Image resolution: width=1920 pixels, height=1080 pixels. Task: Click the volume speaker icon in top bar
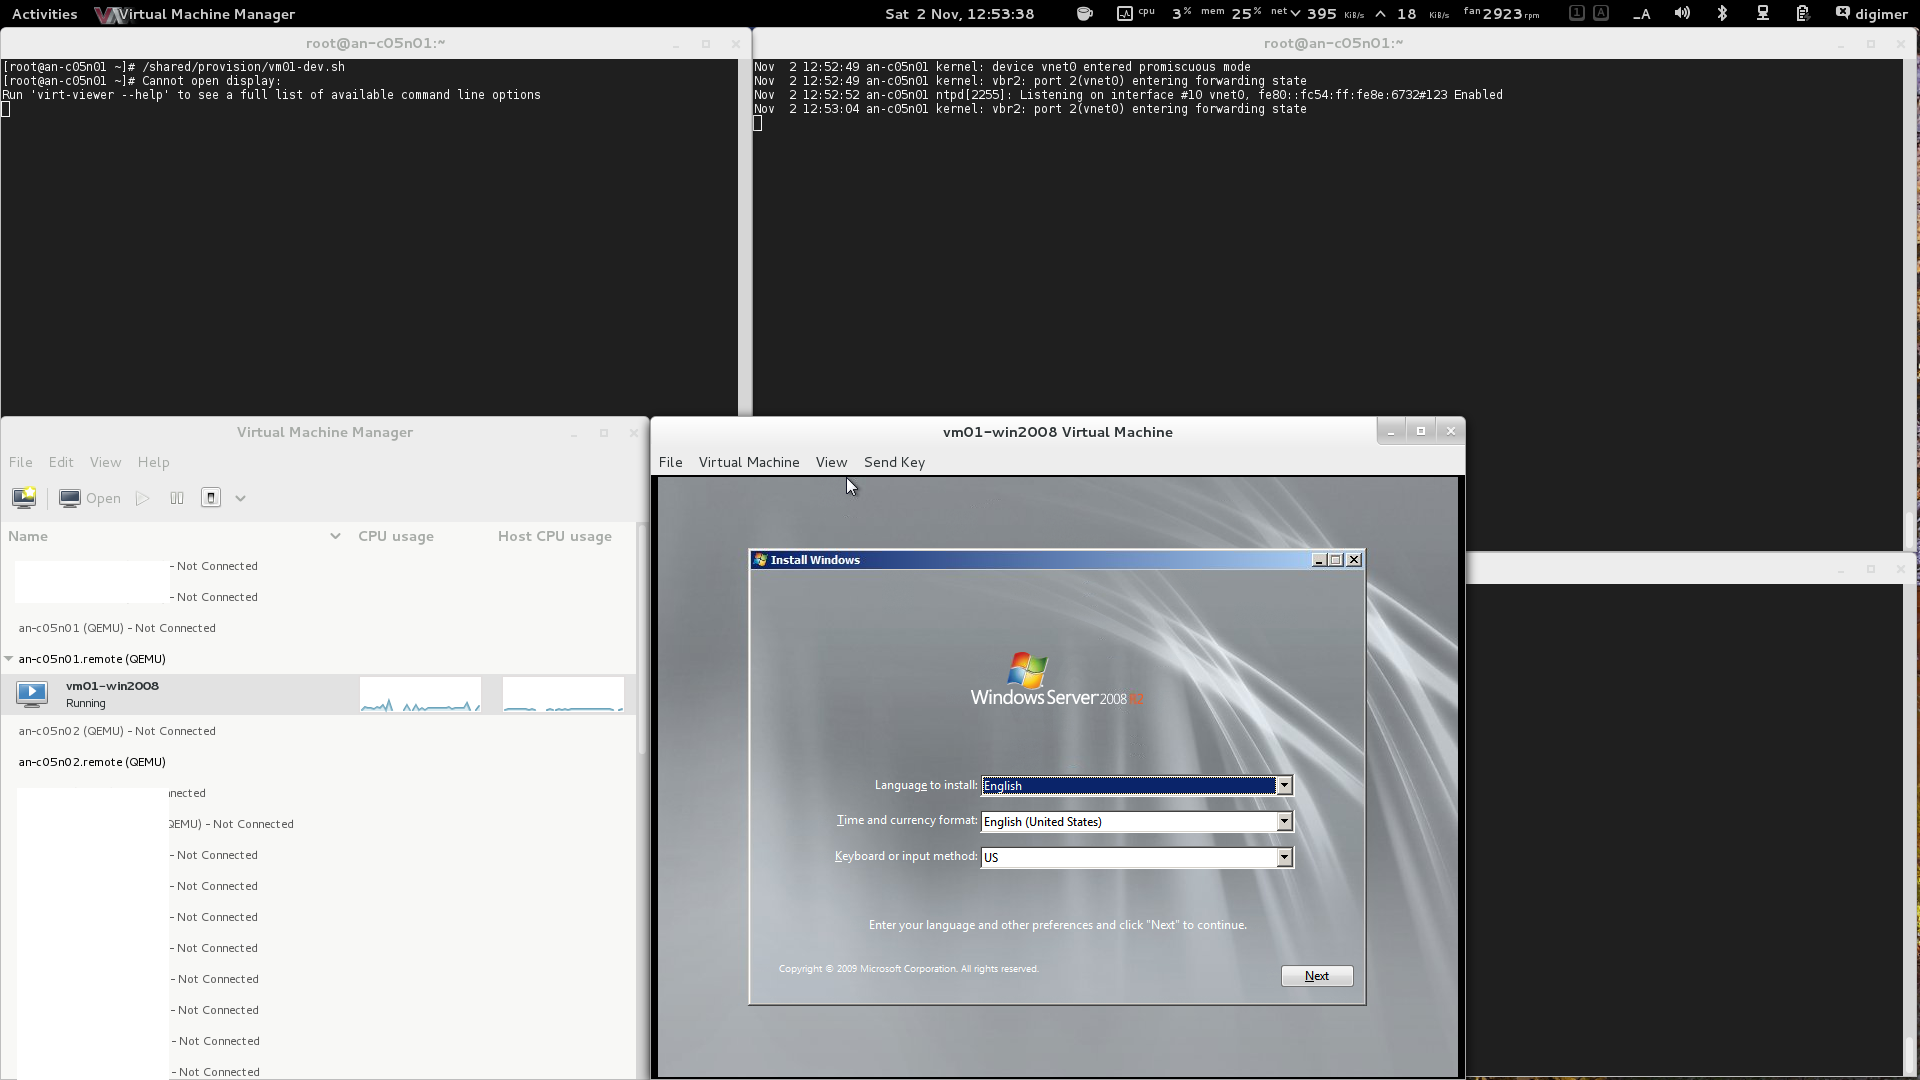coord(1682,14)
